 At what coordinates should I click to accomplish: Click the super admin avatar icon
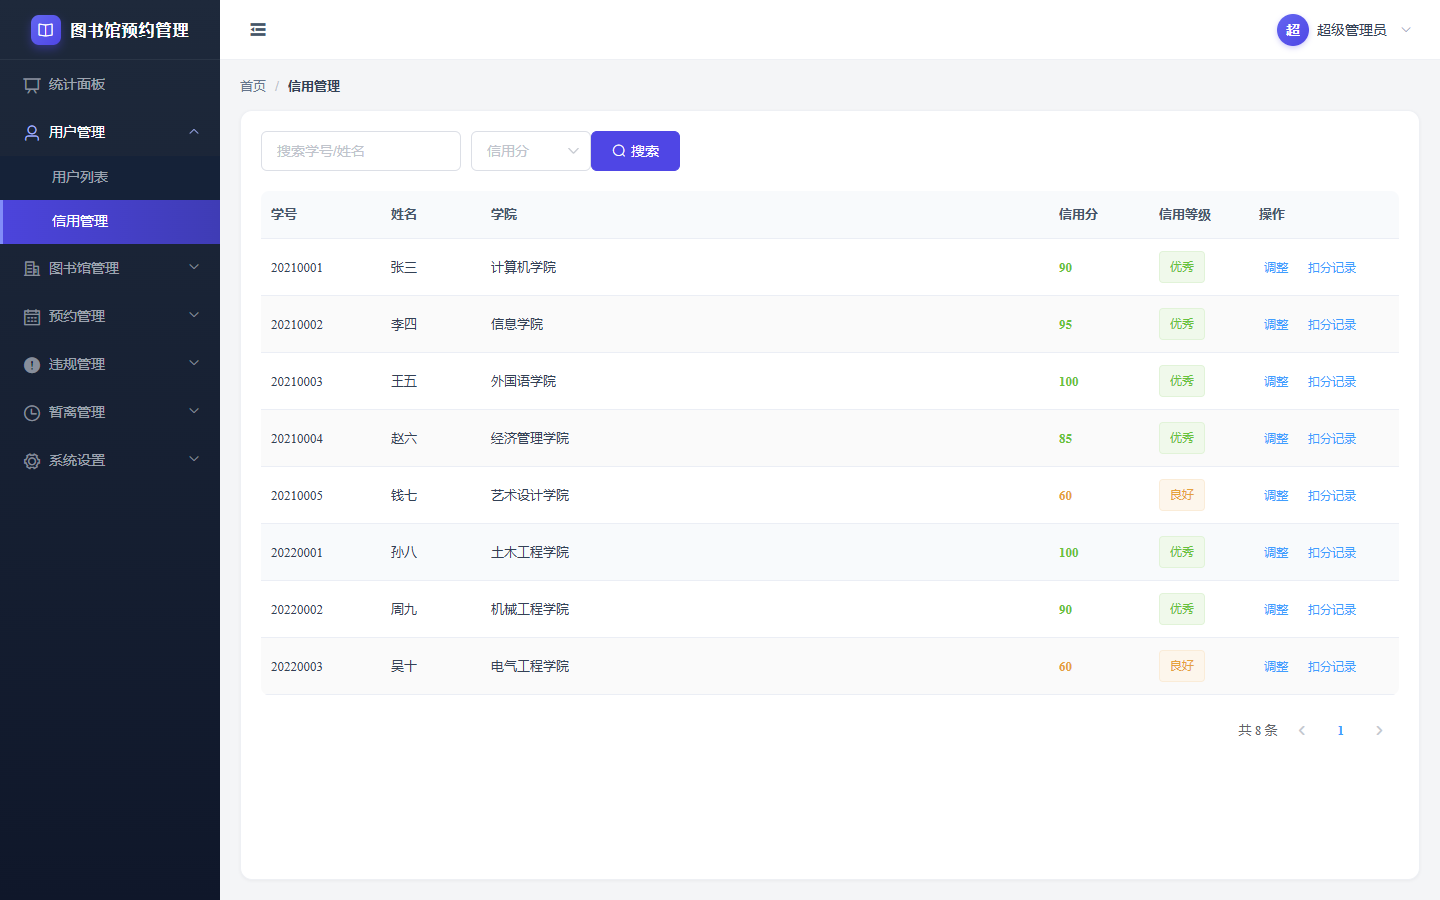[1293, 30]
